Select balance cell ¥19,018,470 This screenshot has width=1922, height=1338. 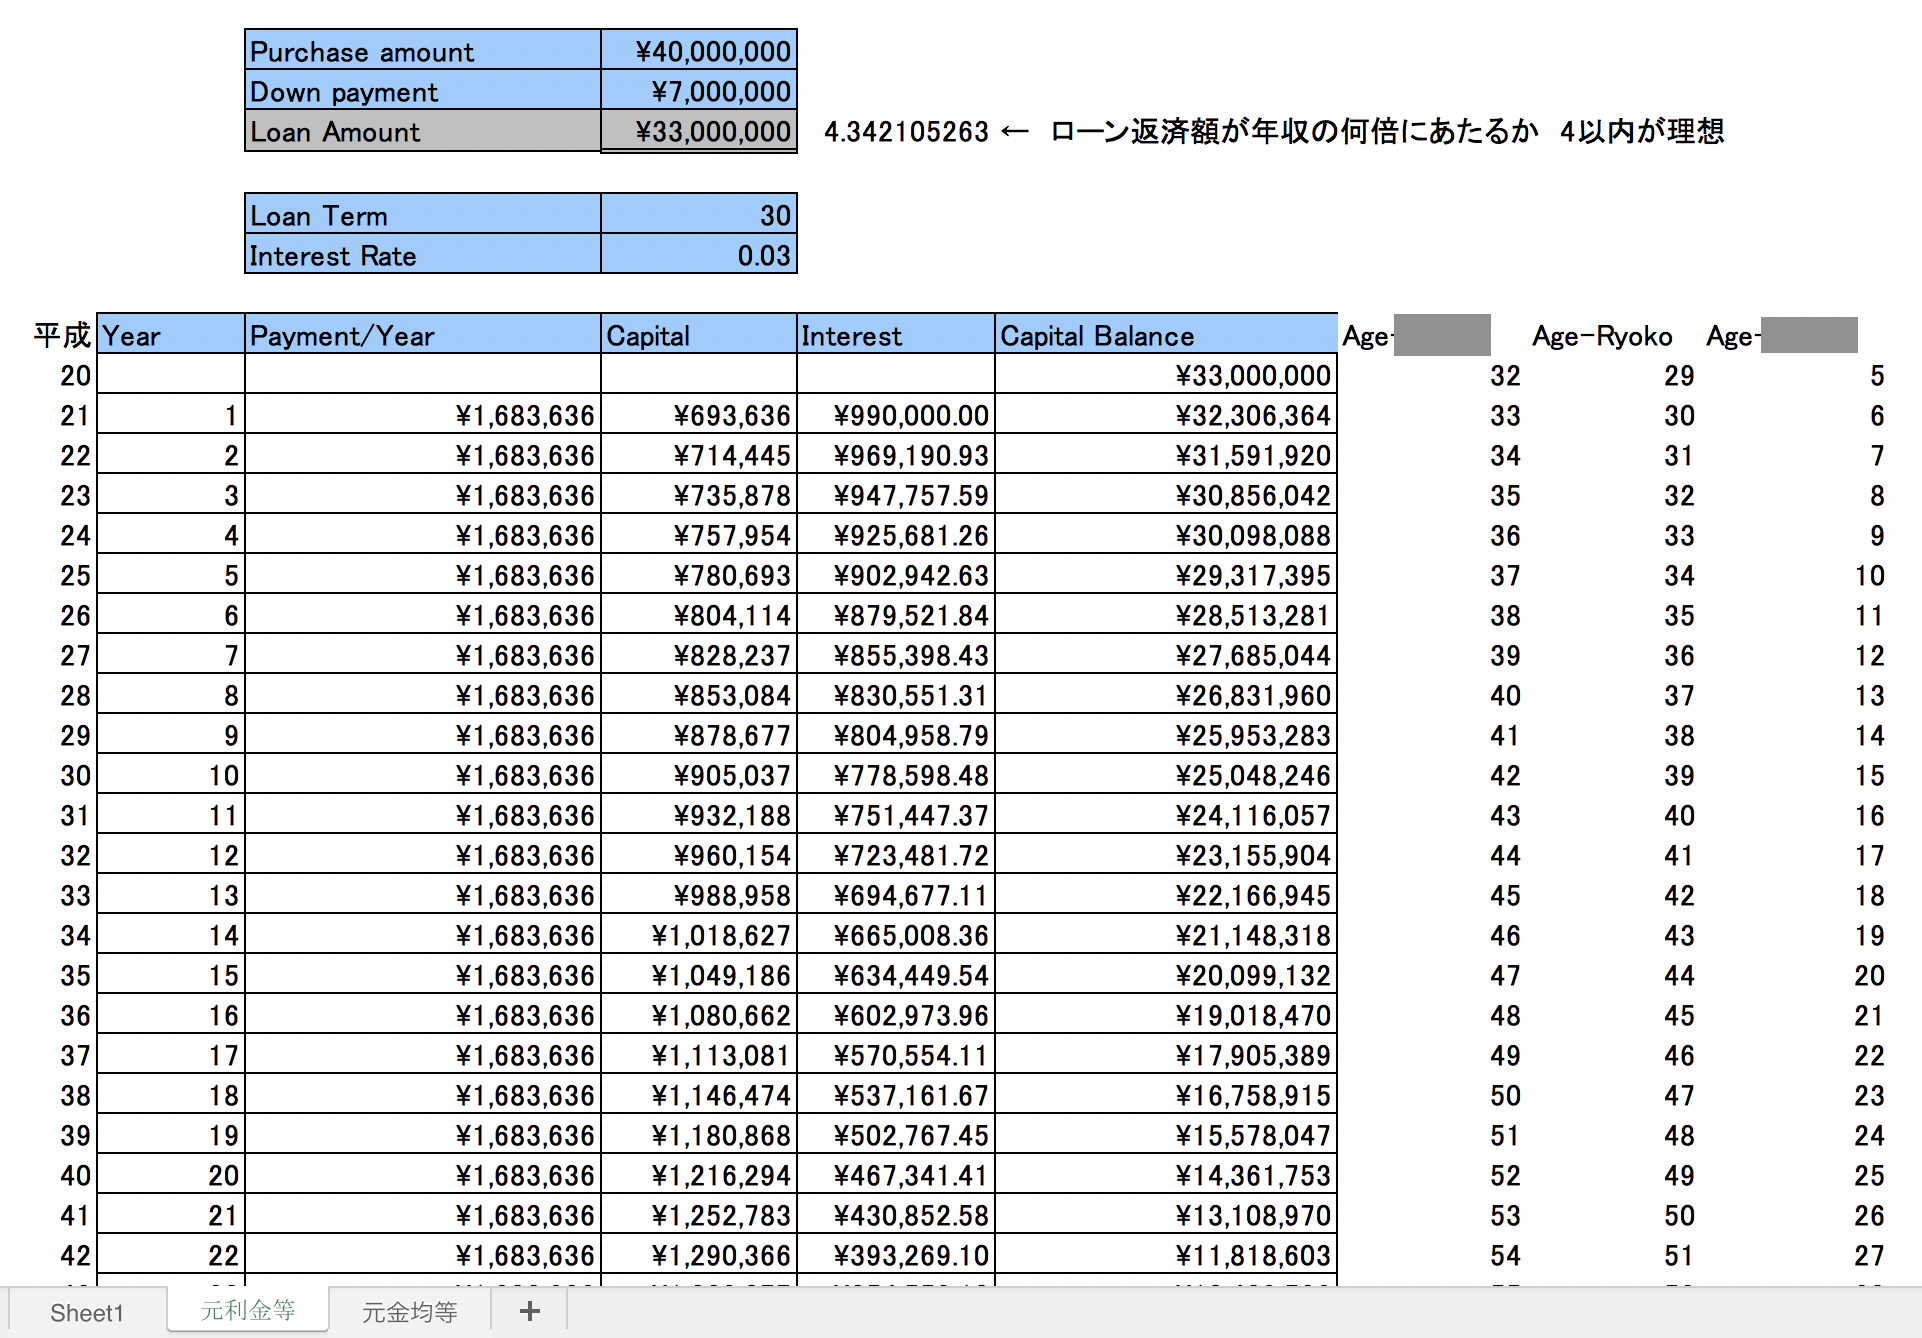[x=1166, y=1015]
